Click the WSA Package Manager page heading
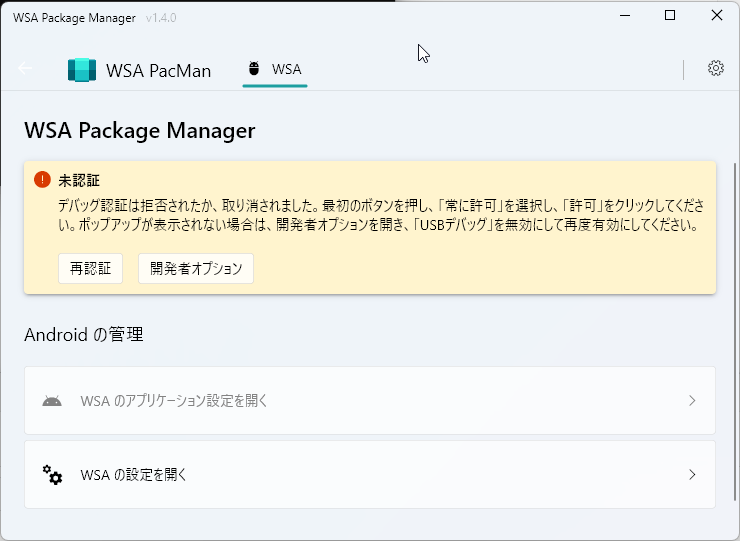The height and width of the screenshot is (541, 740). pyautogui.click(x=140, y=131)
